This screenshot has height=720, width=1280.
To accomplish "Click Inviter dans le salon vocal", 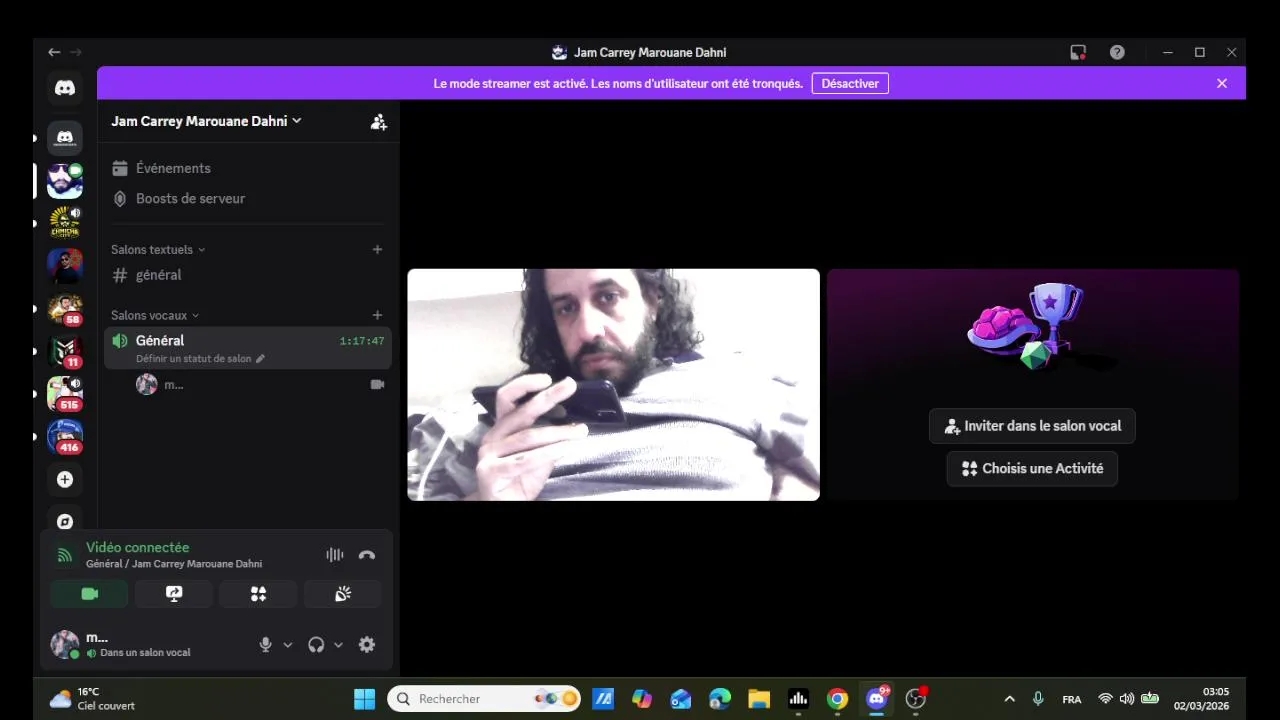I will coord(1032,426).
